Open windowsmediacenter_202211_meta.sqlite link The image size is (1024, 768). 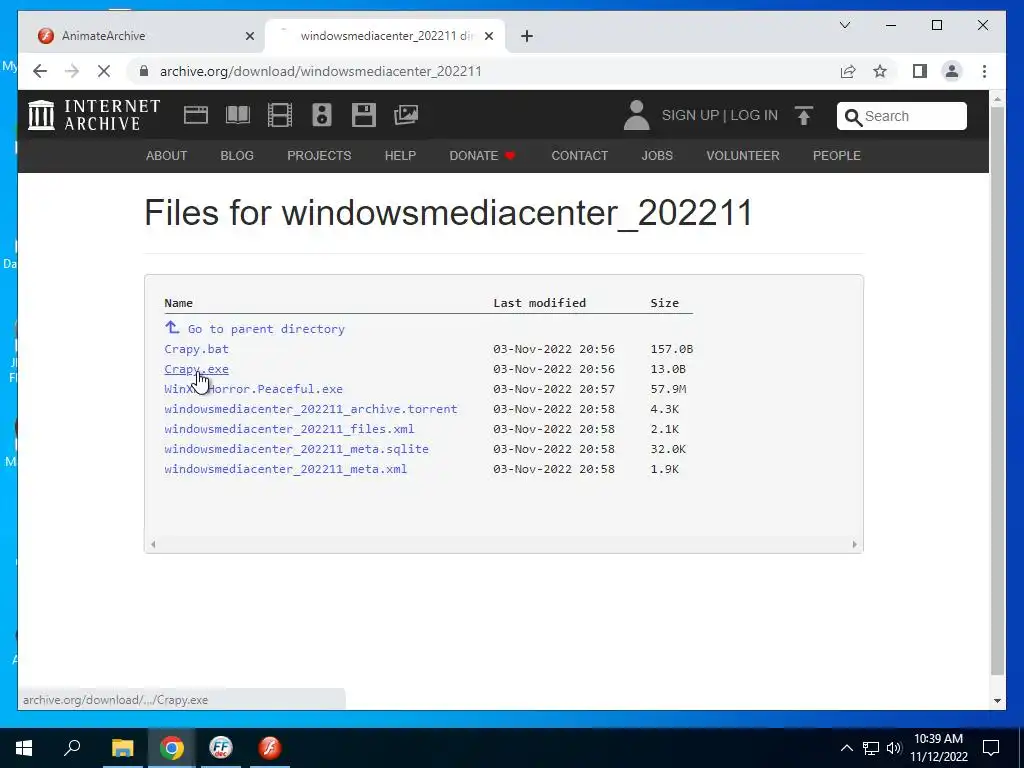pyautogui.click(x=296, y=449)
